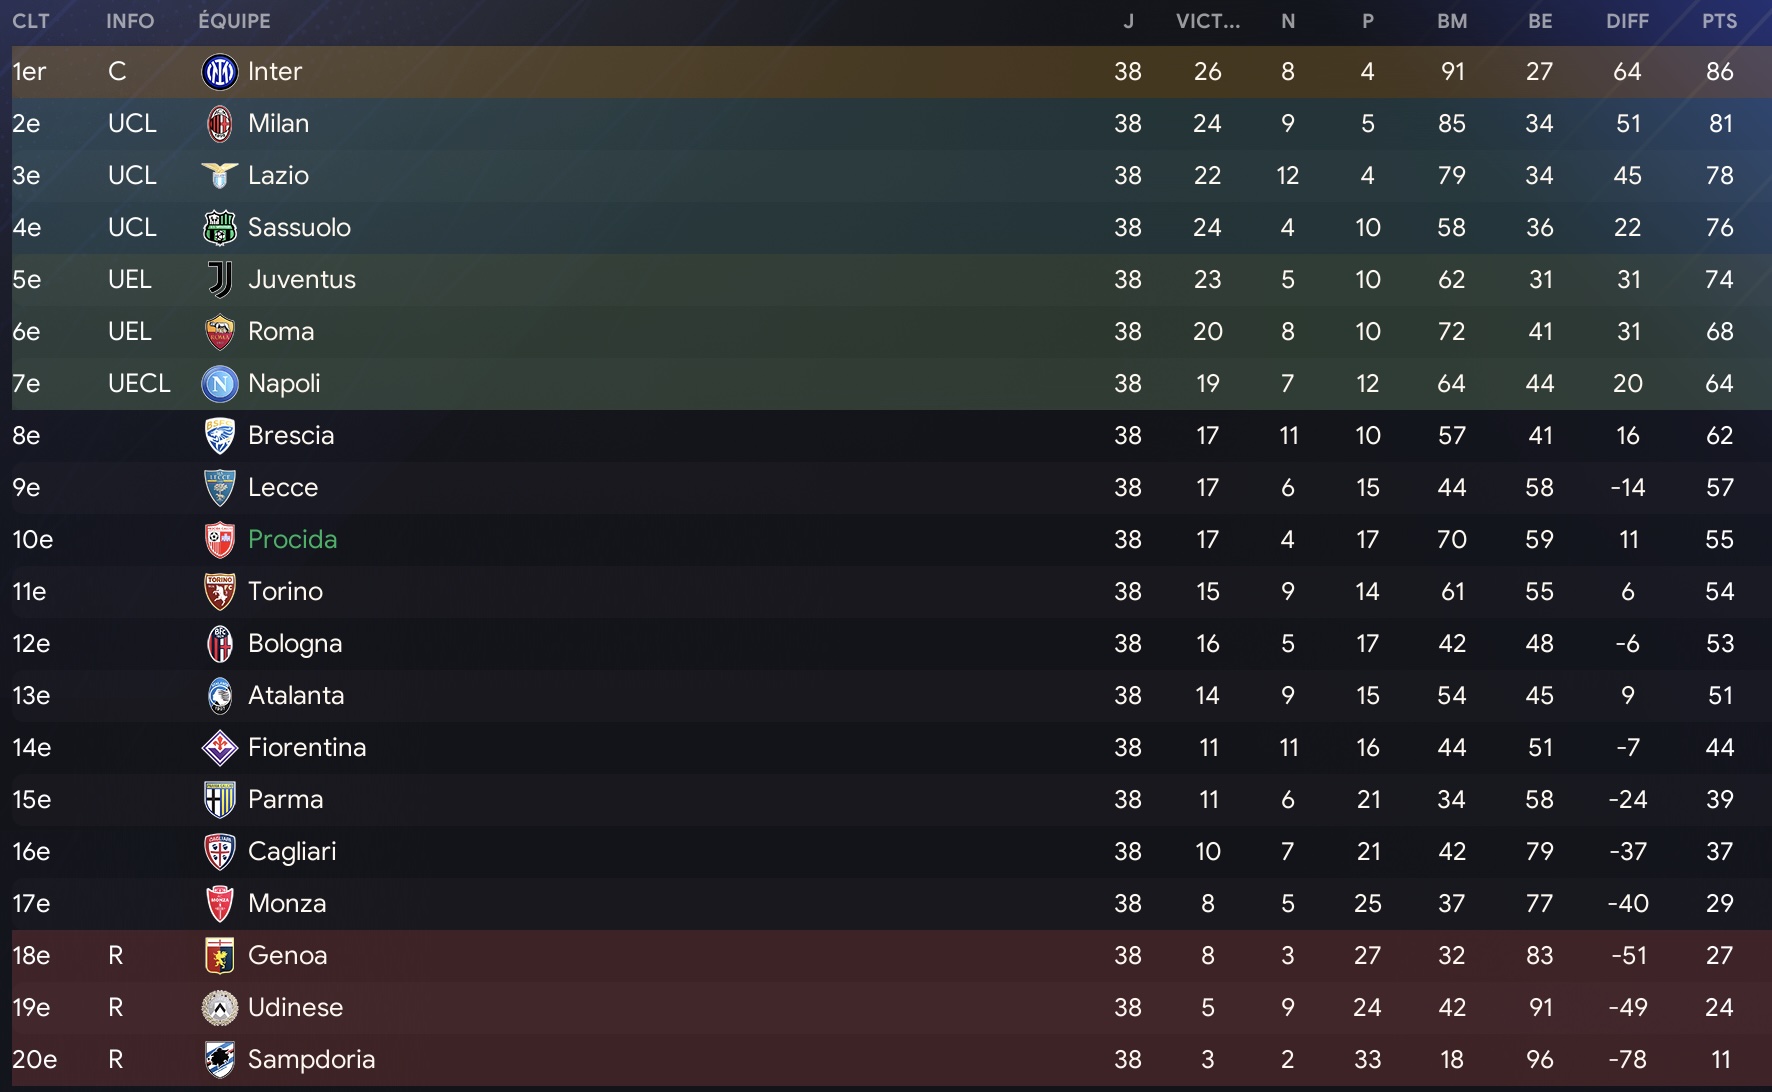Select the Lazio eagle crest
The width and height of the screenshot is (1772, 1092).
tap(220, 176)
